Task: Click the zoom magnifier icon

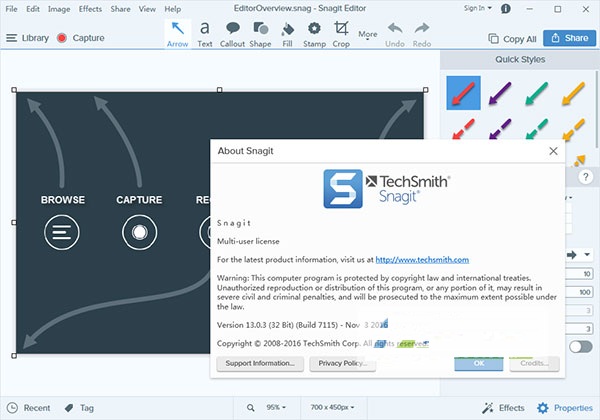Action: [251, 408]
